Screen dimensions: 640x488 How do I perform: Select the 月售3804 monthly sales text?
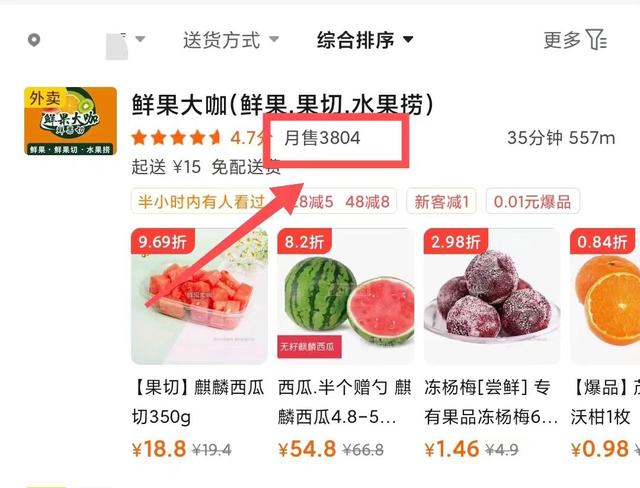[322, 138]
